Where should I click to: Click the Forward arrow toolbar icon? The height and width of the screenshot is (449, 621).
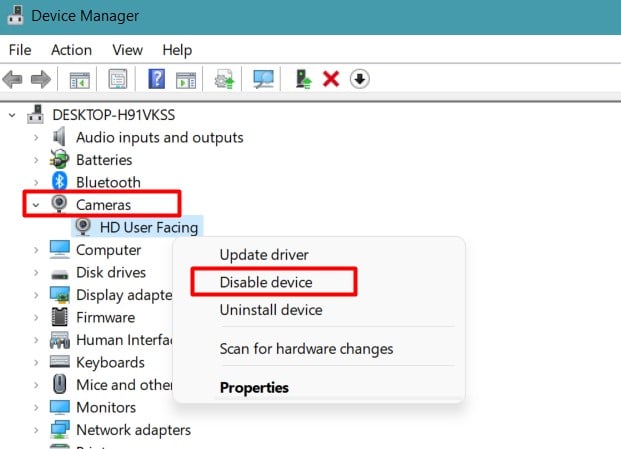41,79
